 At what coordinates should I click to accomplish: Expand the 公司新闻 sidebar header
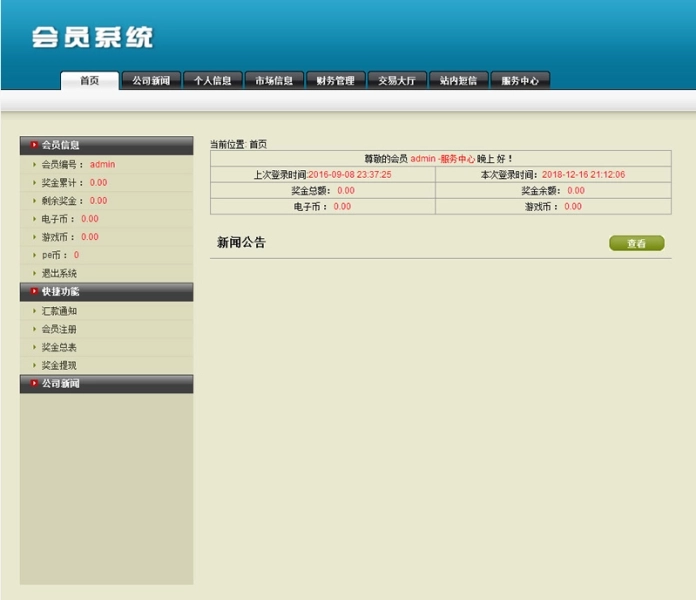click(x=107, y=384)
